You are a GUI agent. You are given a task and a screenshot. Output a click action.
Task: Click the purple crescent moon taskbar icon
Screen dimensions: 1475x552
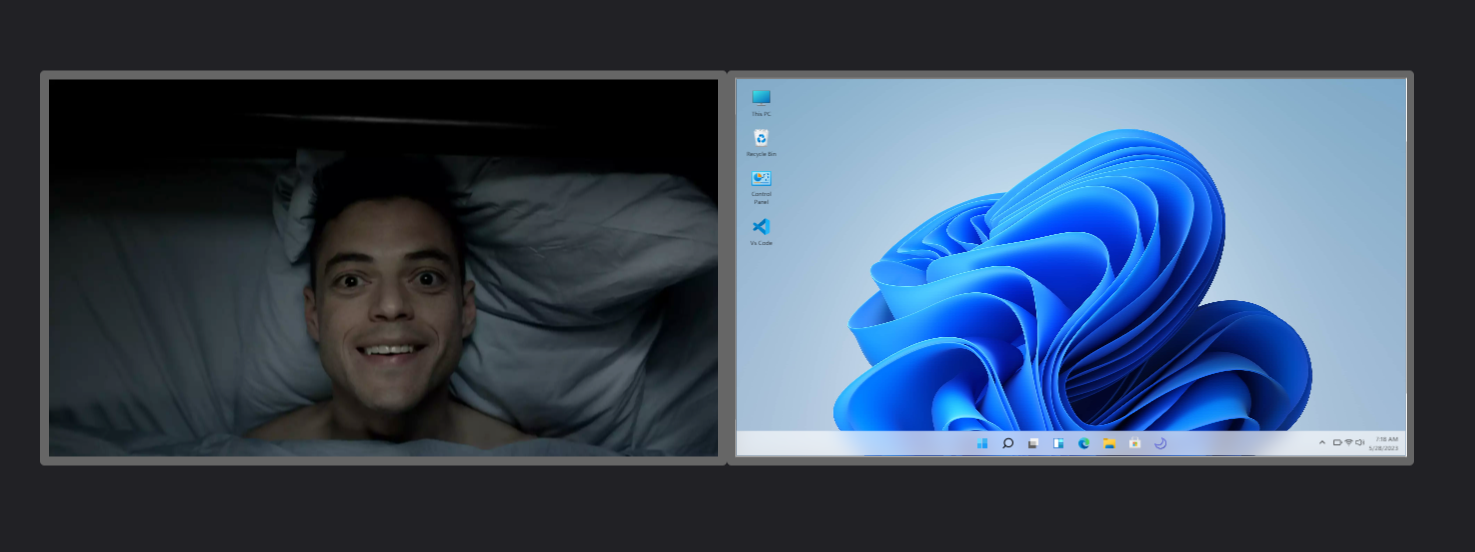[x=1160, y=443]
